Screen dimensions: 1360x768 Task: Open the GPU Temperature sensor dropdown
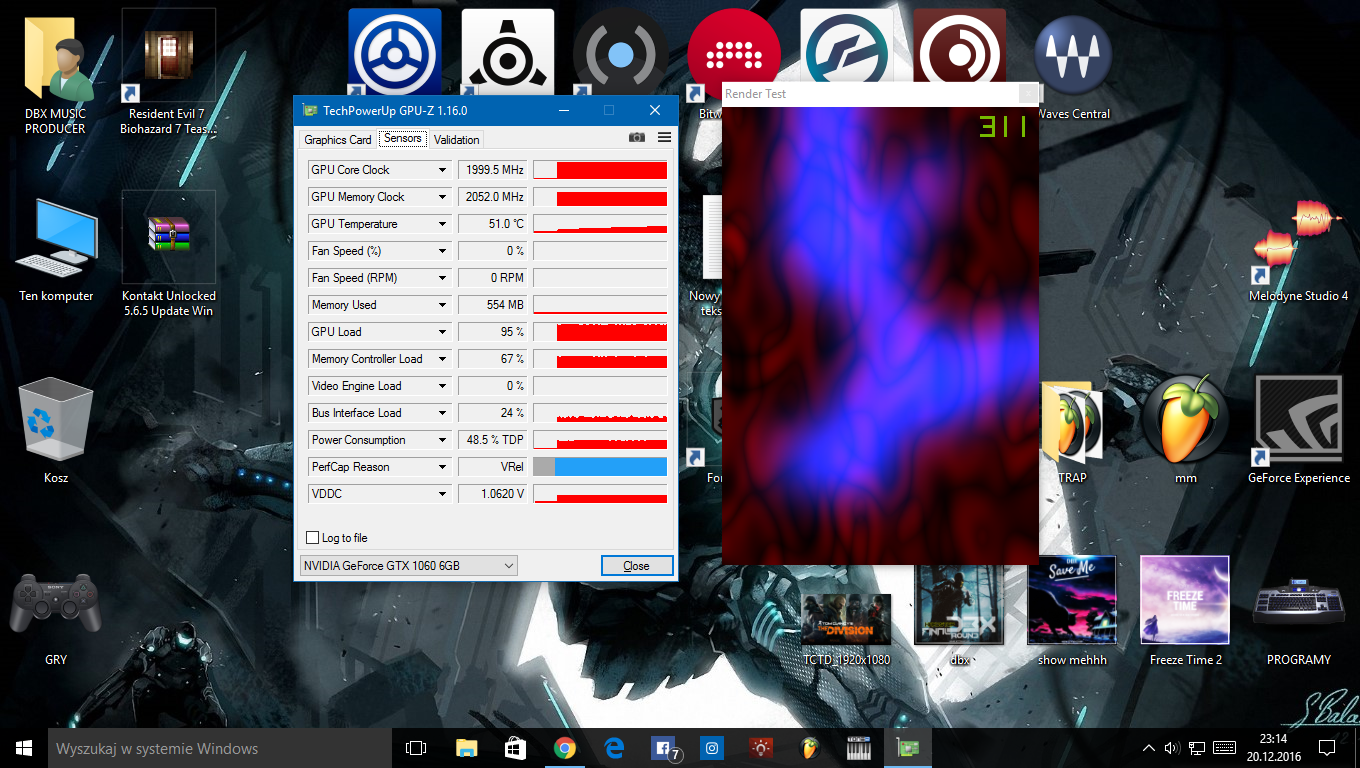(x=442, y=224)
